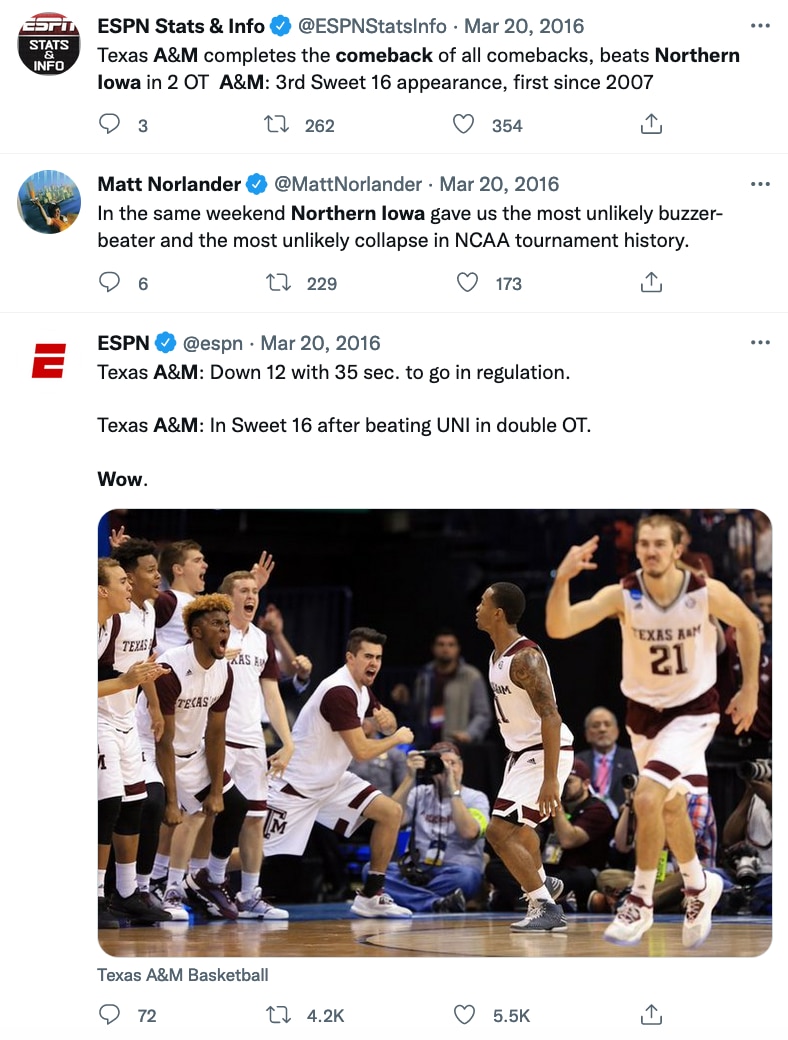Reply to the ESPN Stats & Info tweet
Image resolution: width=788 pixels, height=1040 pixels.
110,125
